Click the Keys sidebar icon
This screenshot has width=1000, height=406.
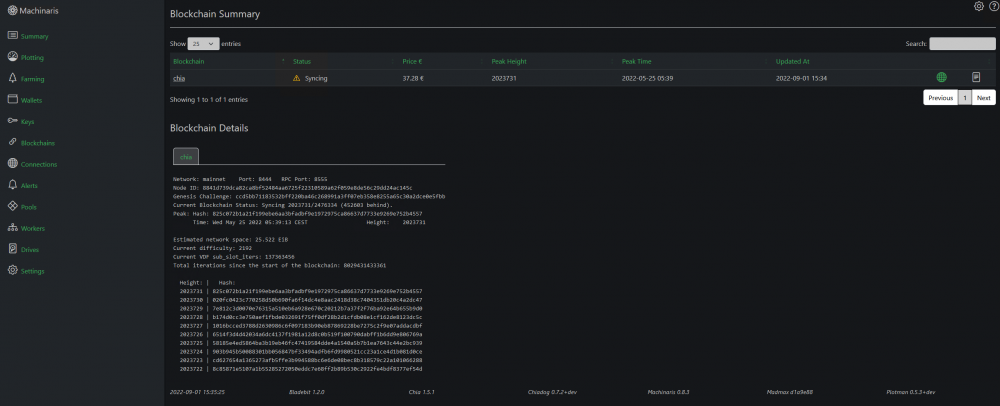click(12, 121)
